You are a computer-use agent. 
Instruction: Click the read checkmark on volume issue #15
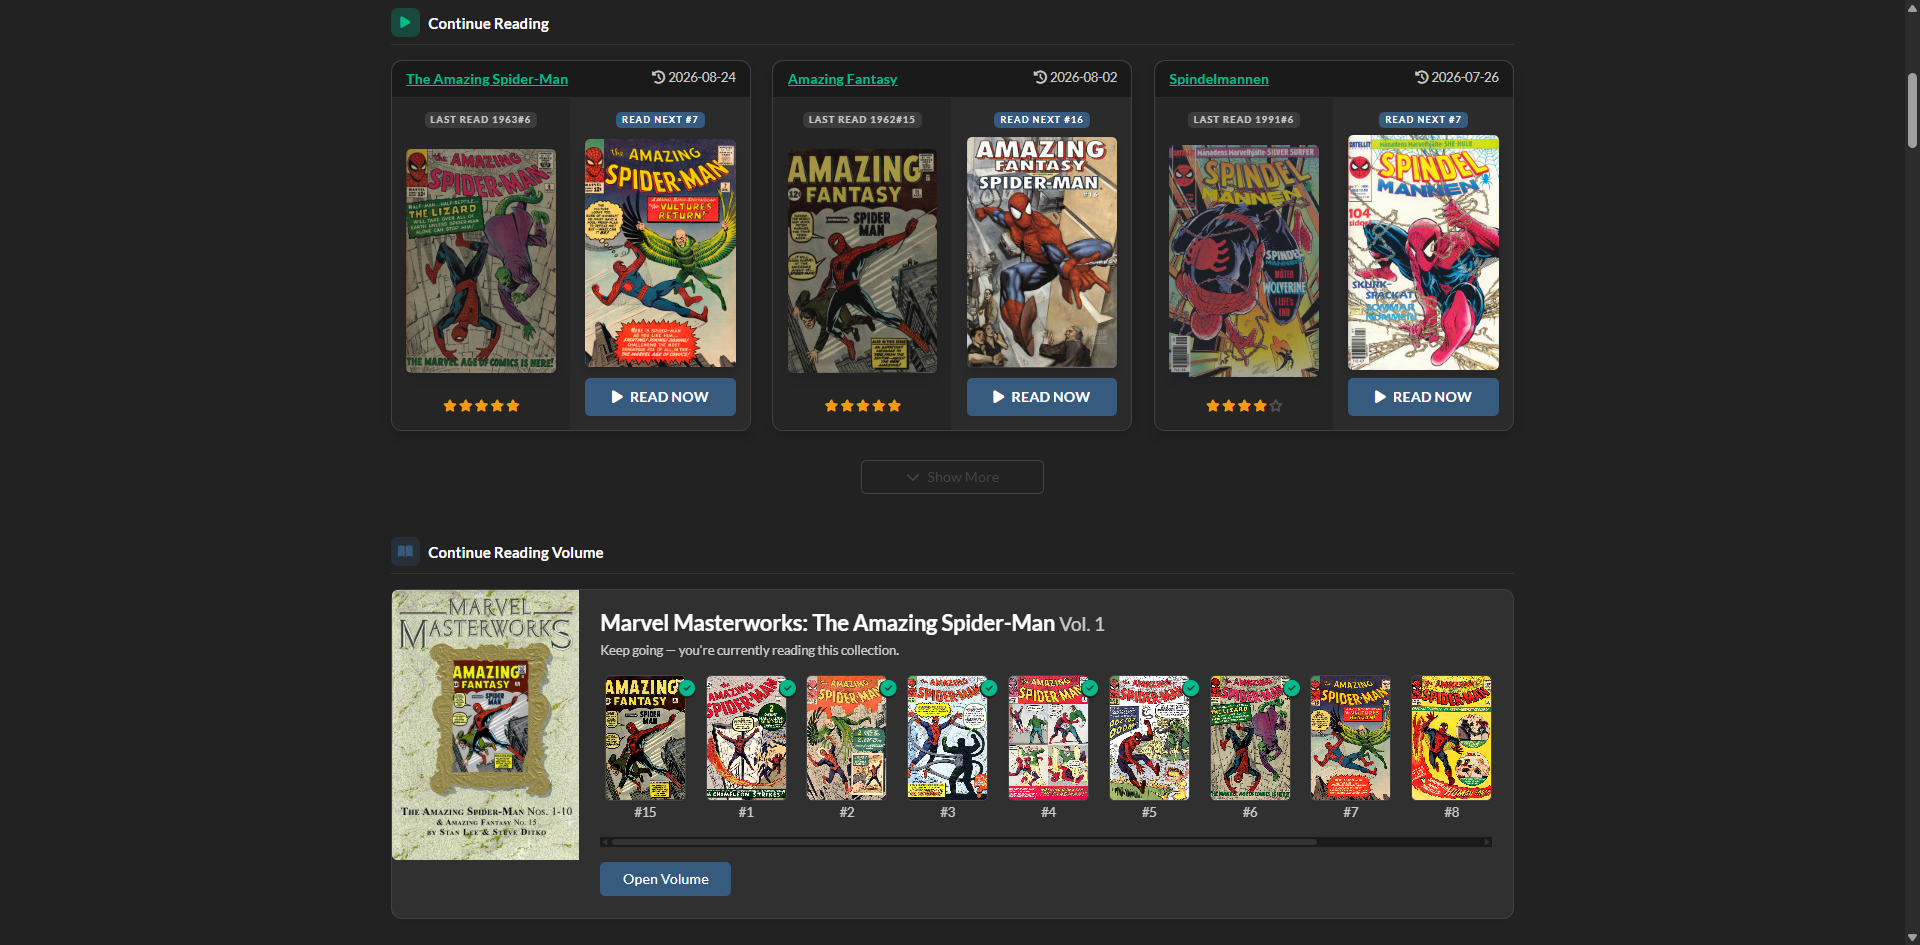tap(687, 688)
